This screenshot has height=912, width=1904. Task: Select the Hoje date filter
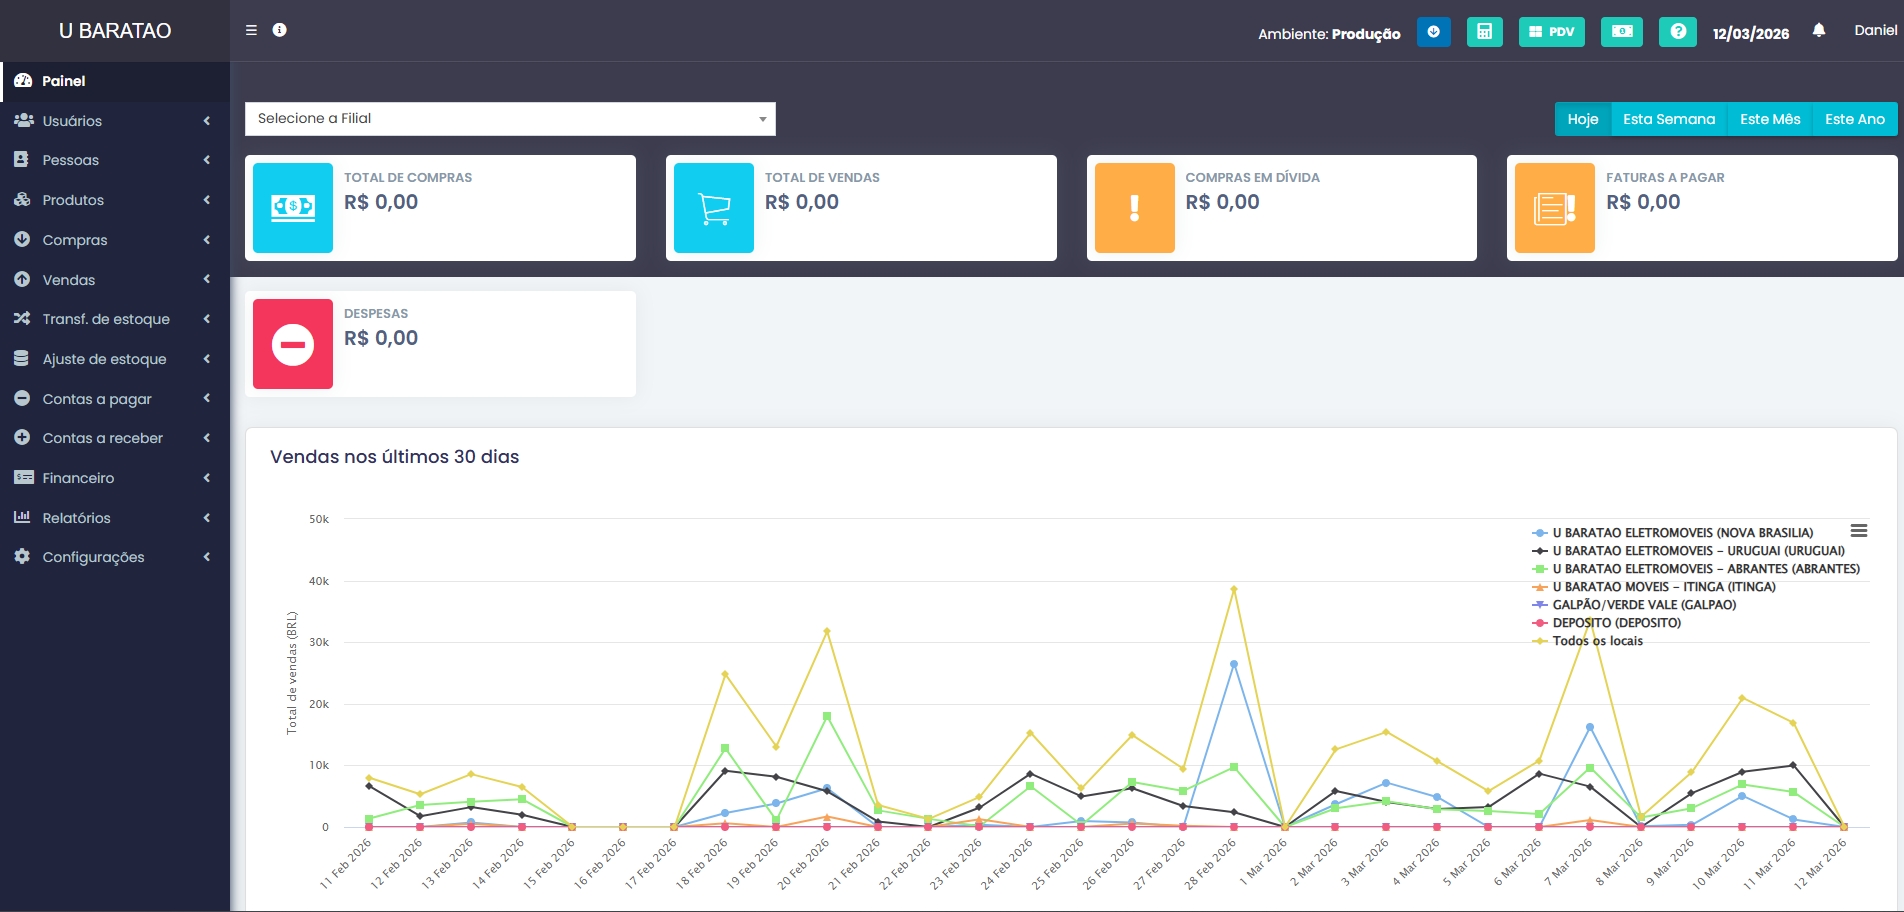tap(1582, 119)
